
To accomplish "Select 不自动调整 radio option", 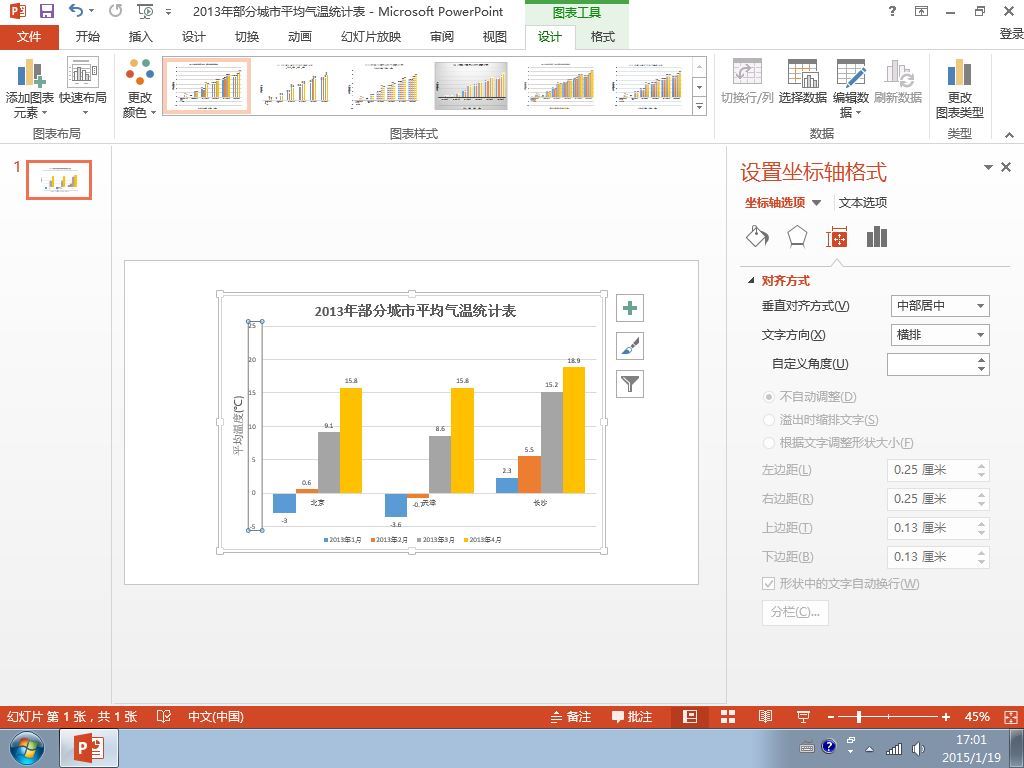I will pyautogui.click(x=769, y=396).
